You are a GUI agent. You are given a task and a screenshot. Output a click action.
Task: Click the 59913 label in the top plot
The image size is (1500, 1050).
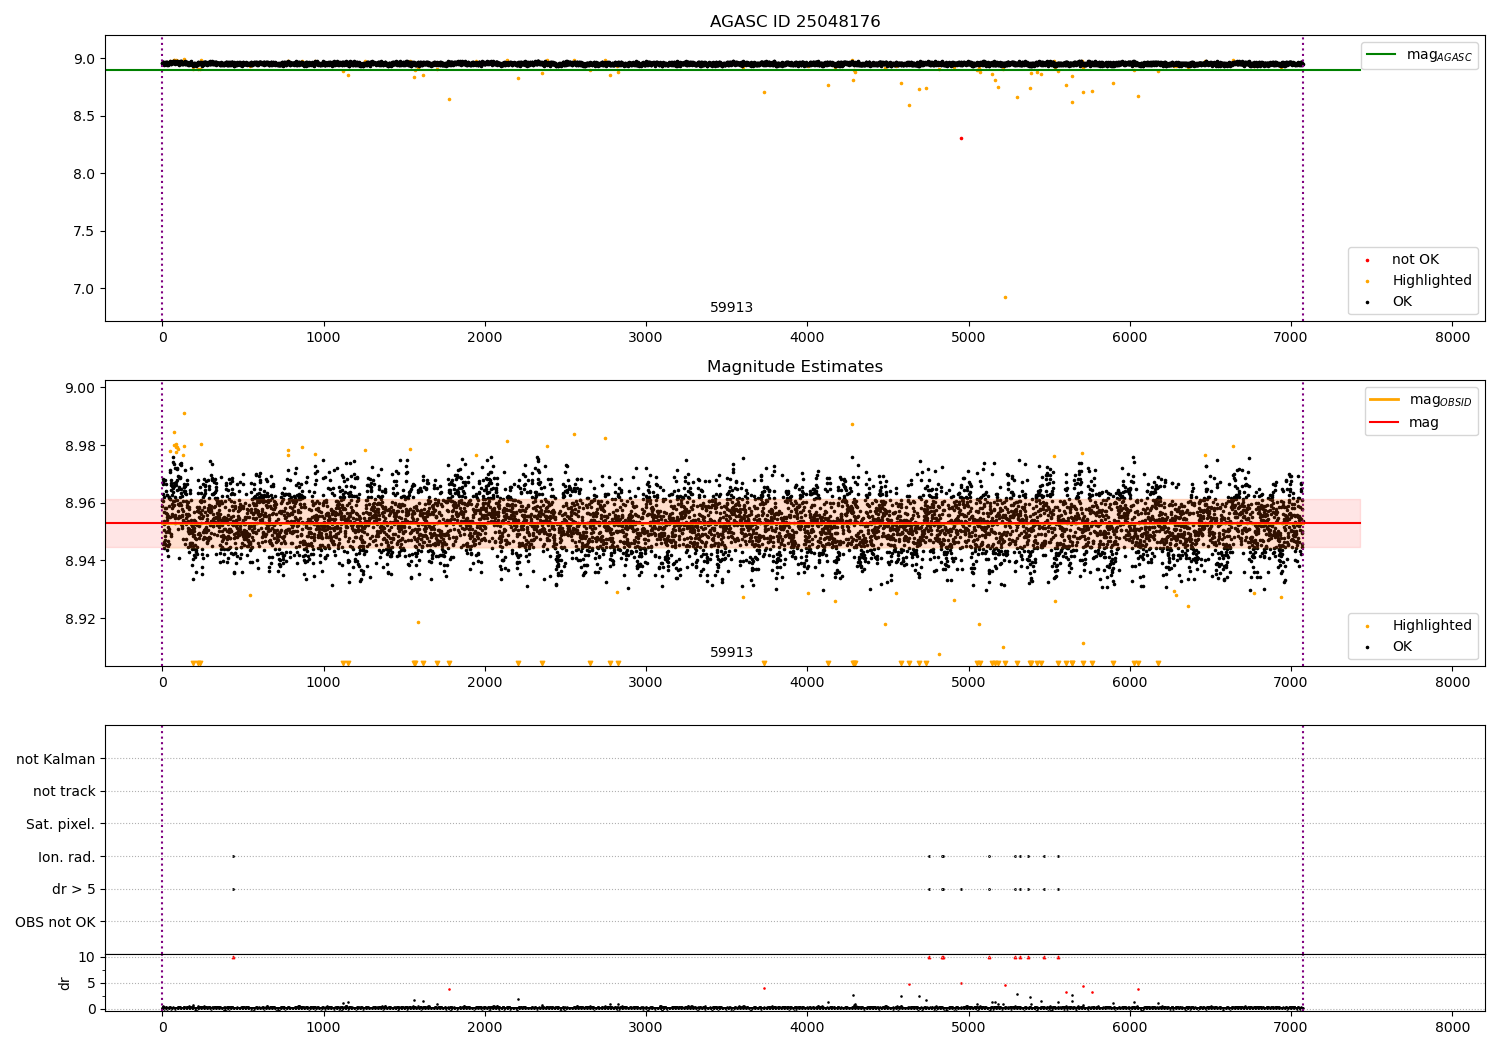coord(731,308)
